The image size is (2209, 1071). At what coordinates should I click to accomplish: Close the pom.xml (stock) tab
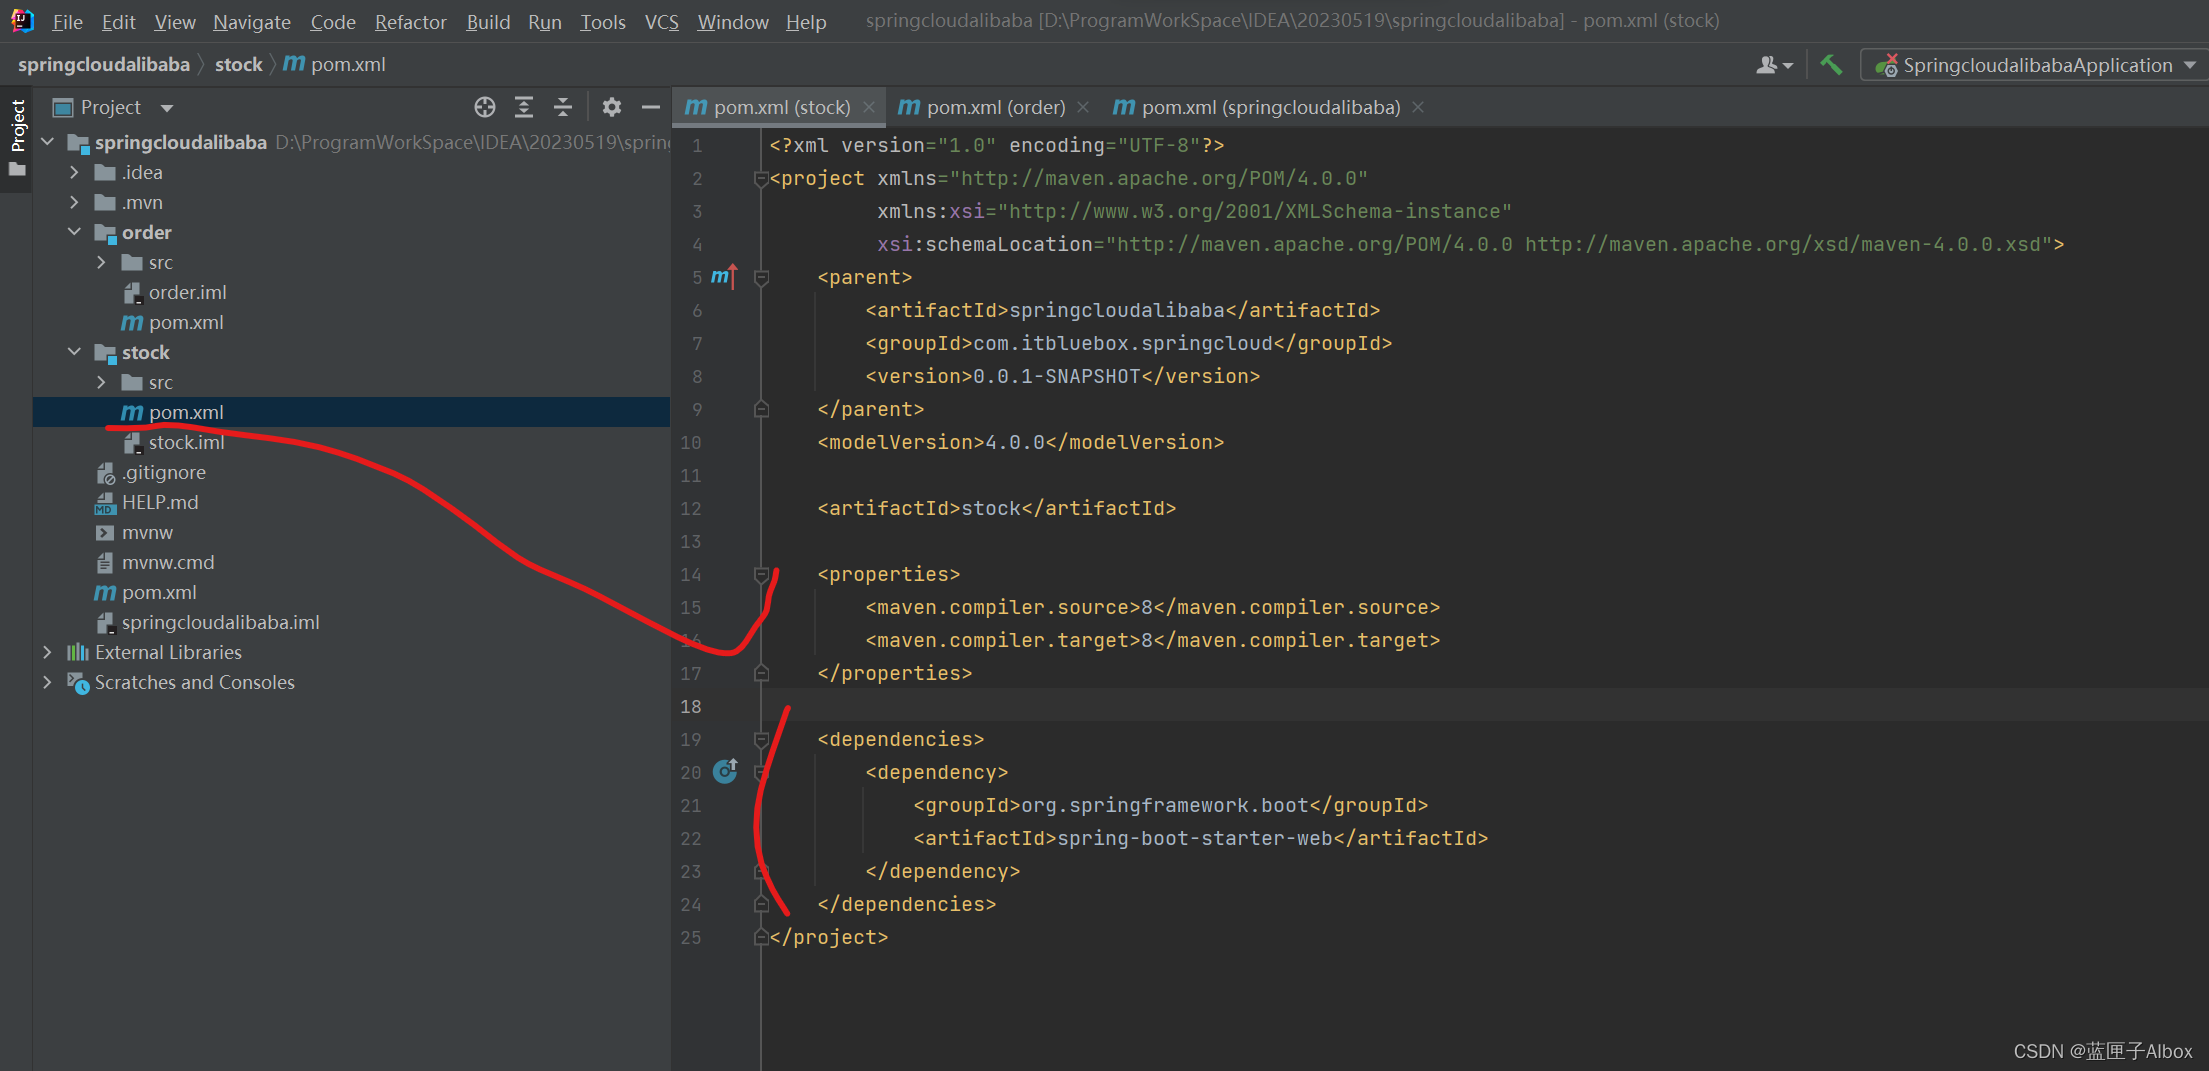pos(869,107)
